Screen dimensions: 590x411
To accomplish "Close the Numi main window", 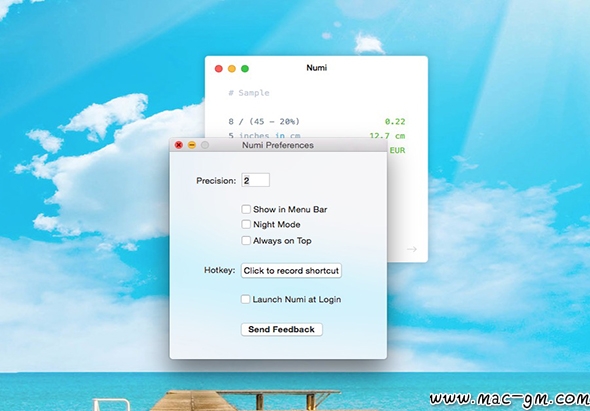I will point(219,68).
